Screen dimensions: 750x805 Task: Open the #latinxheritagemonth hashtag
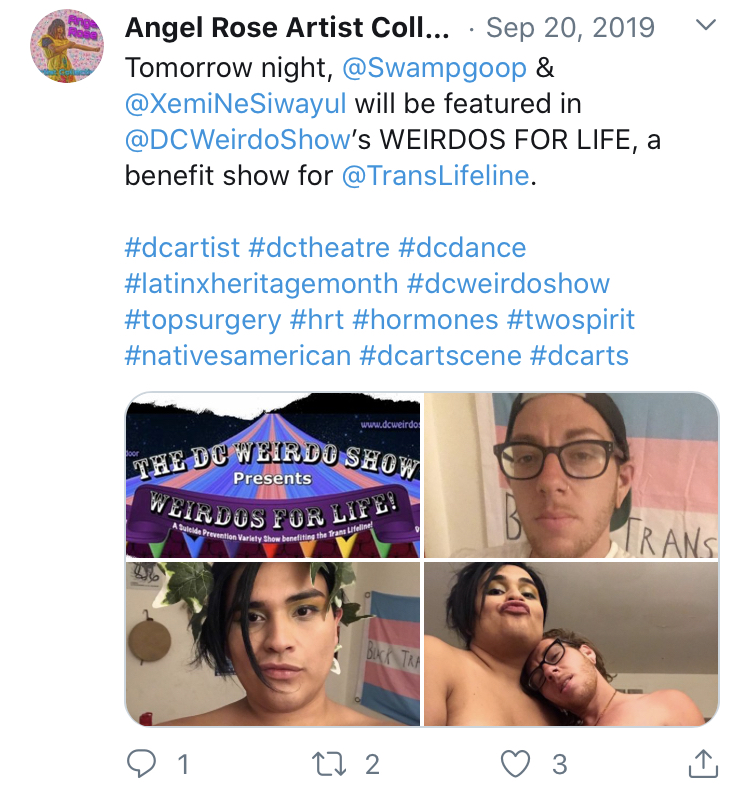261,283
